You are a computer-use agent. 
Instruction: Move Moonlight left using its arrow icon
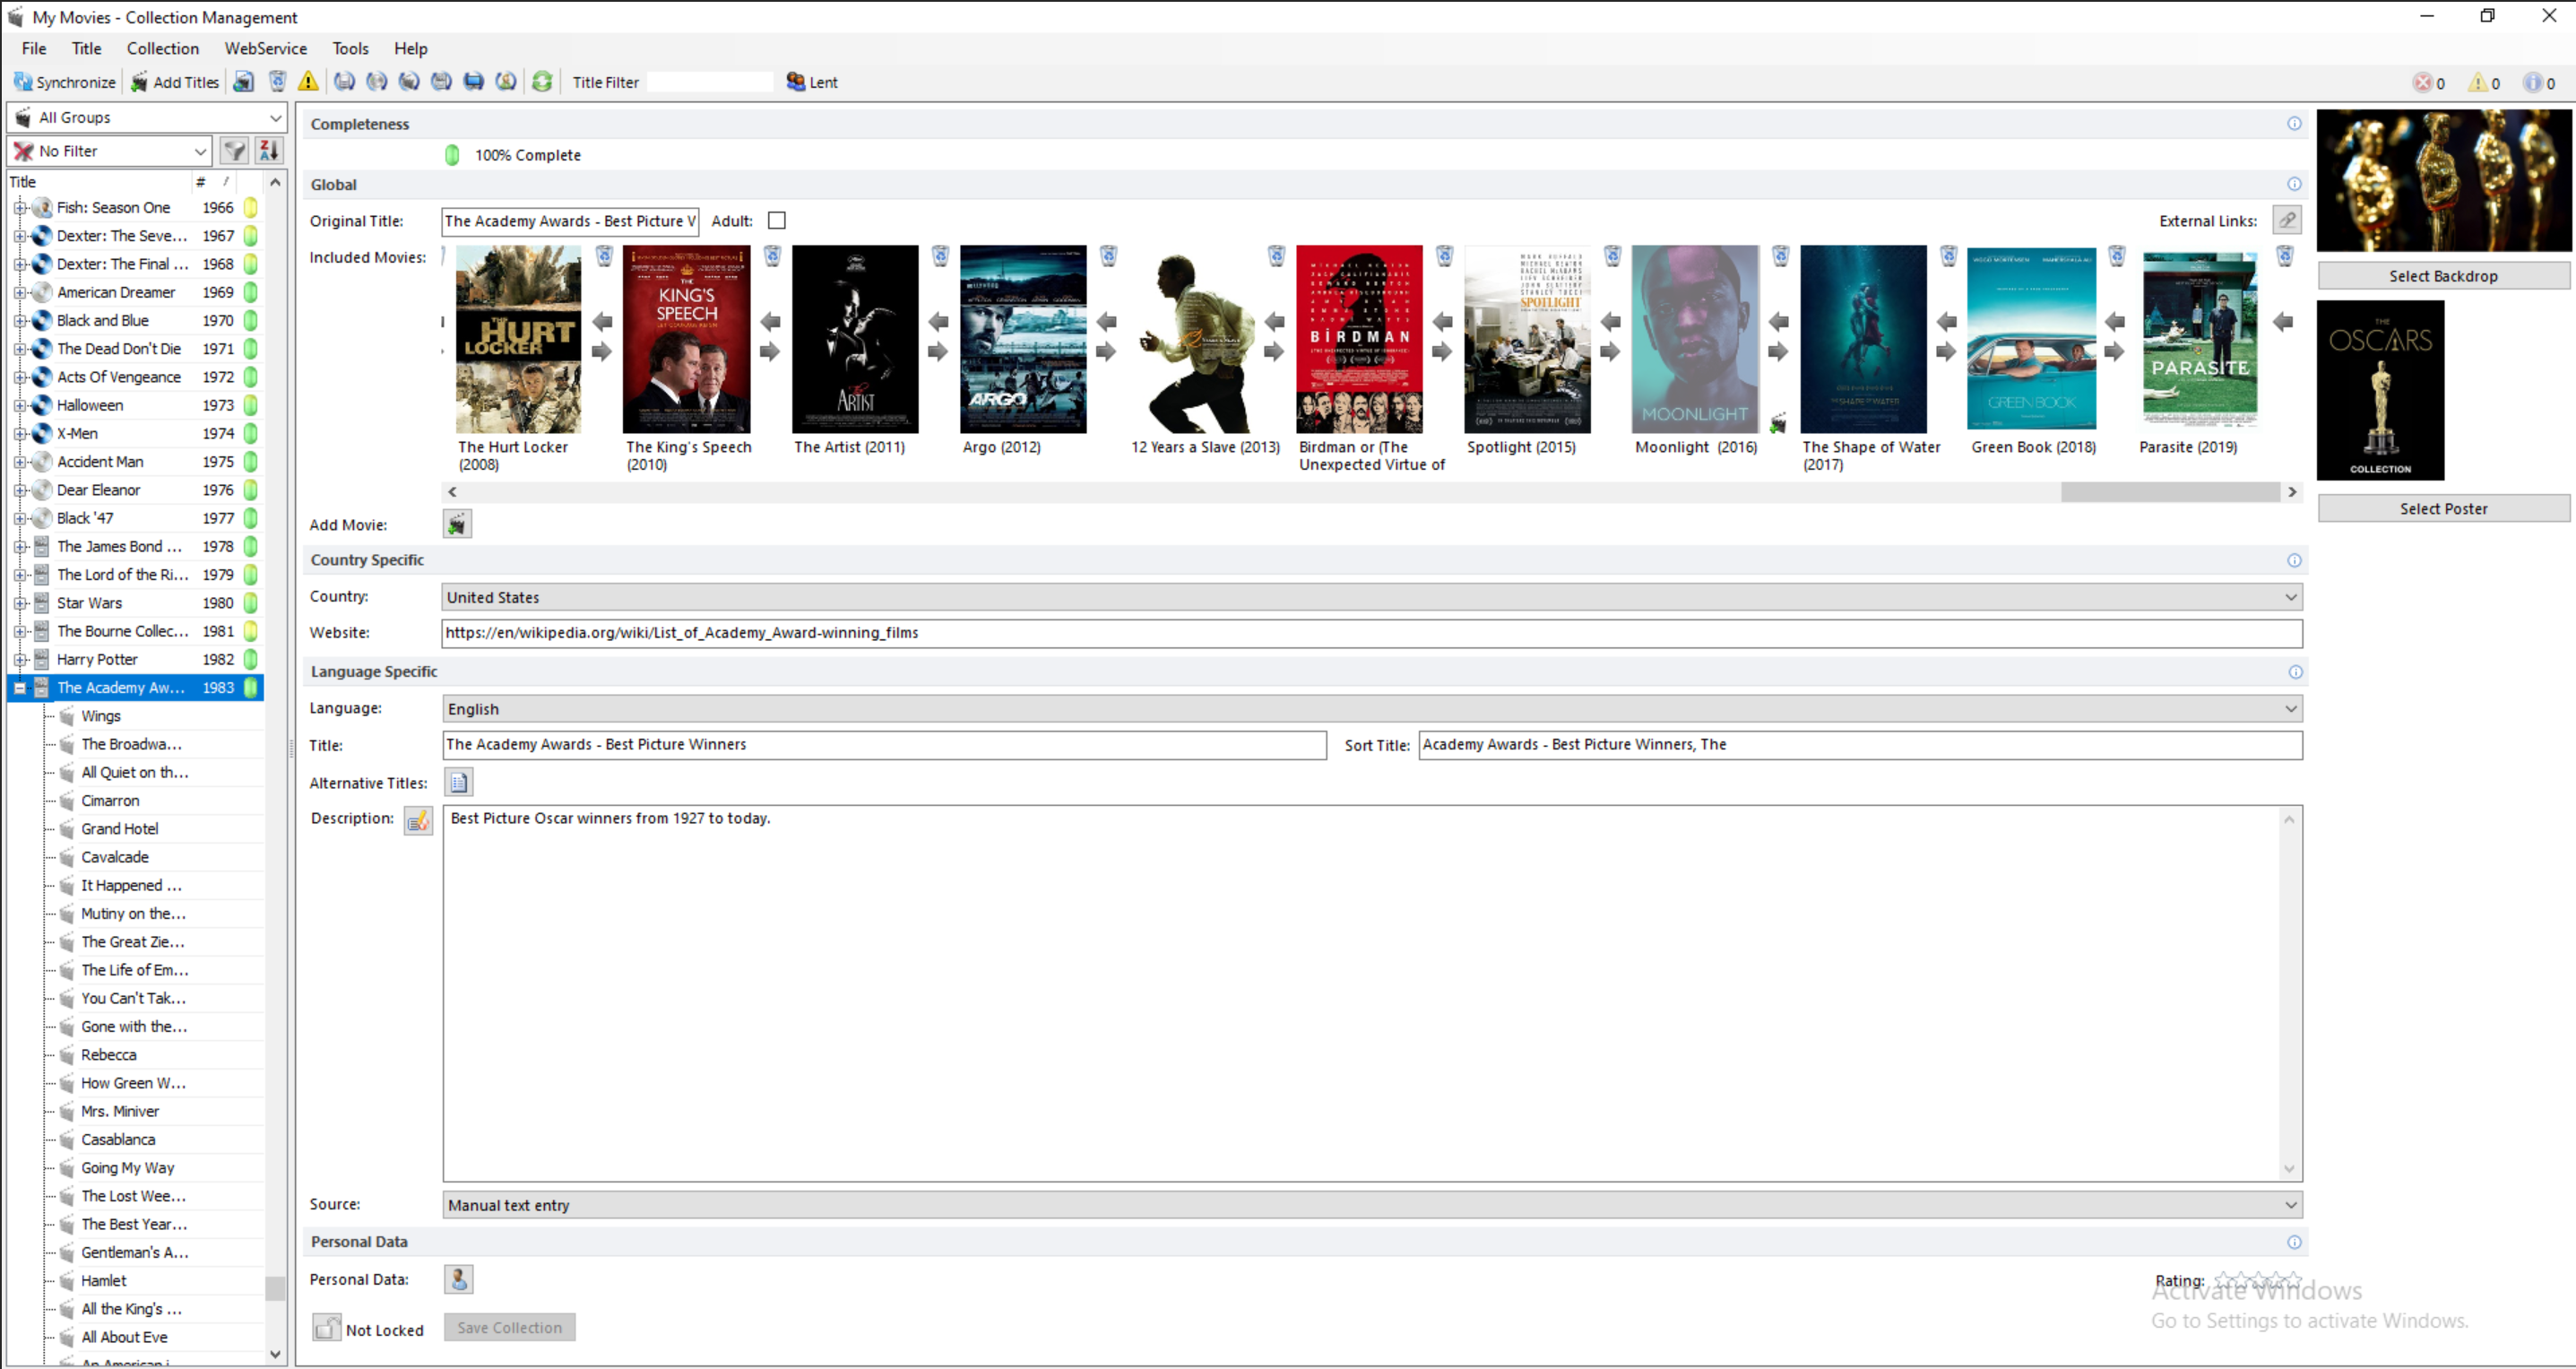(1778, 321)
